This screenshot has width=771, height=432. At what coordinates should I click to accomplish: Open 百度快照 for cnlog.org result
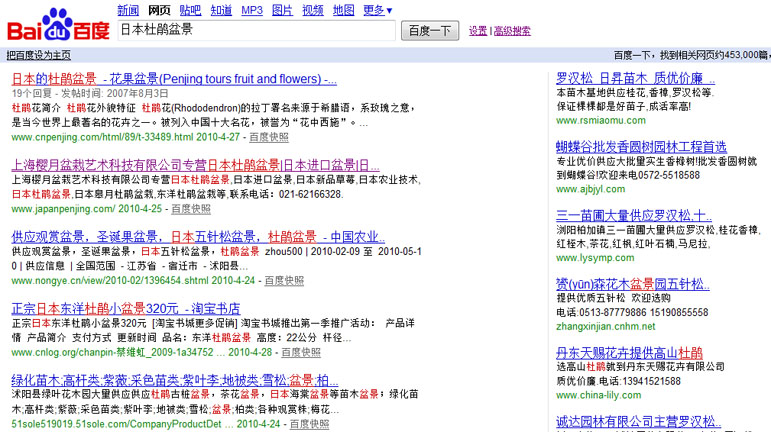click(301, 352)
